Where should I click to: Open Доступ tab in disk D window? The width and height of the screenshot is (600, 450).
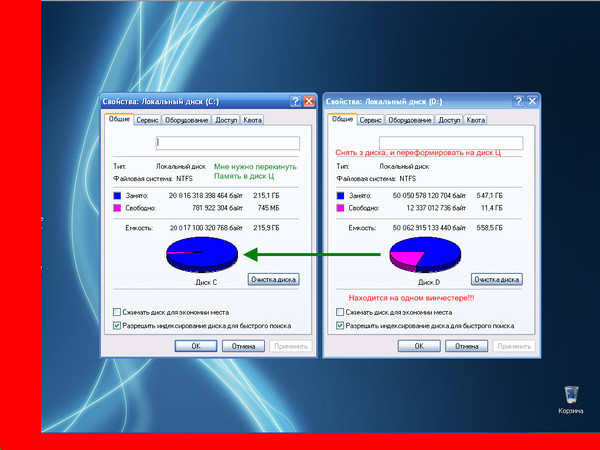[449, 120]
